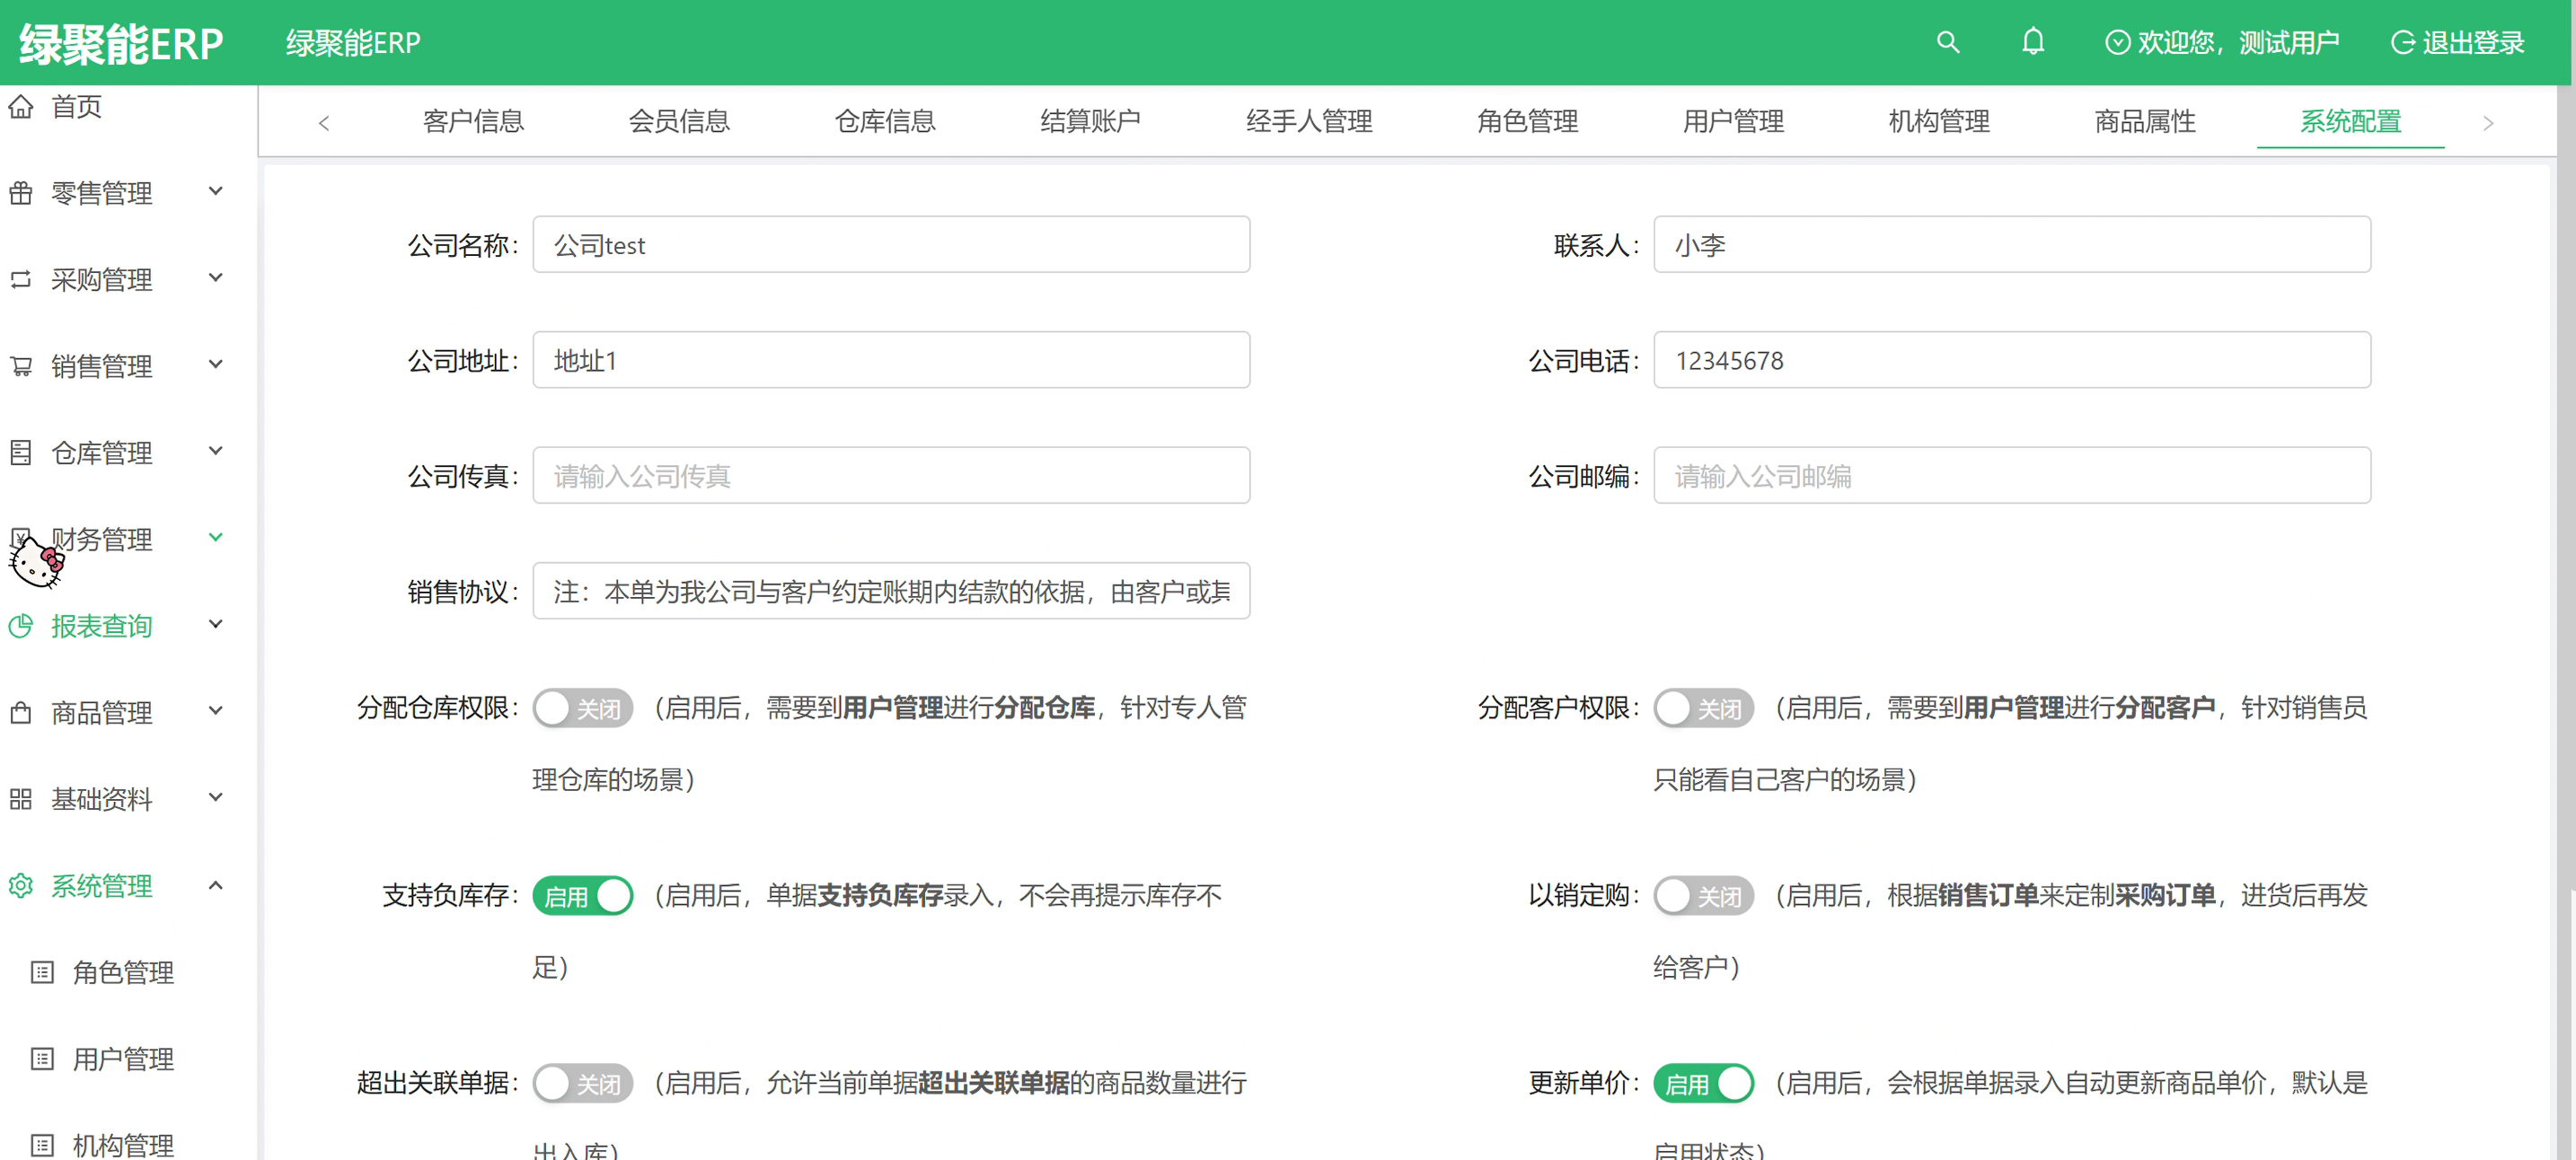Click the 仓库管理 warehouse icon
2576x1160 pixels.
pos(21,453)
